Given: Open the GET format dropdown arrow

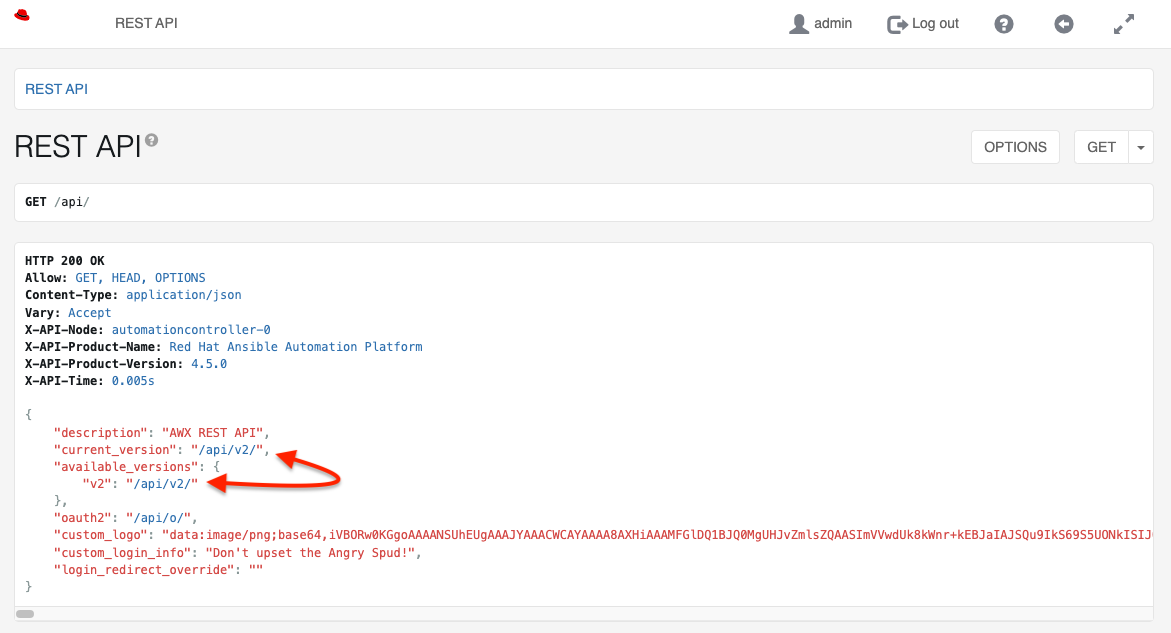Looking at the screenshot, I should (x=1140, y=147).
